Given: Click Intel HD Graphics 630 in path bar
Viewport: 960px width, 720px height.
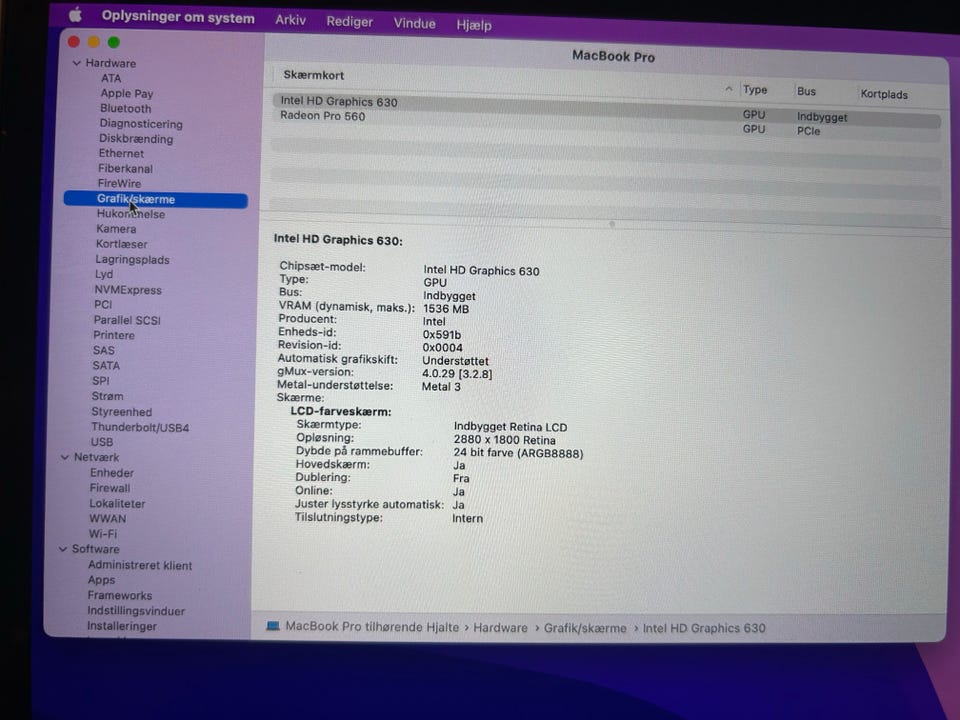Looking at the screenshot, I should point(703,628).
